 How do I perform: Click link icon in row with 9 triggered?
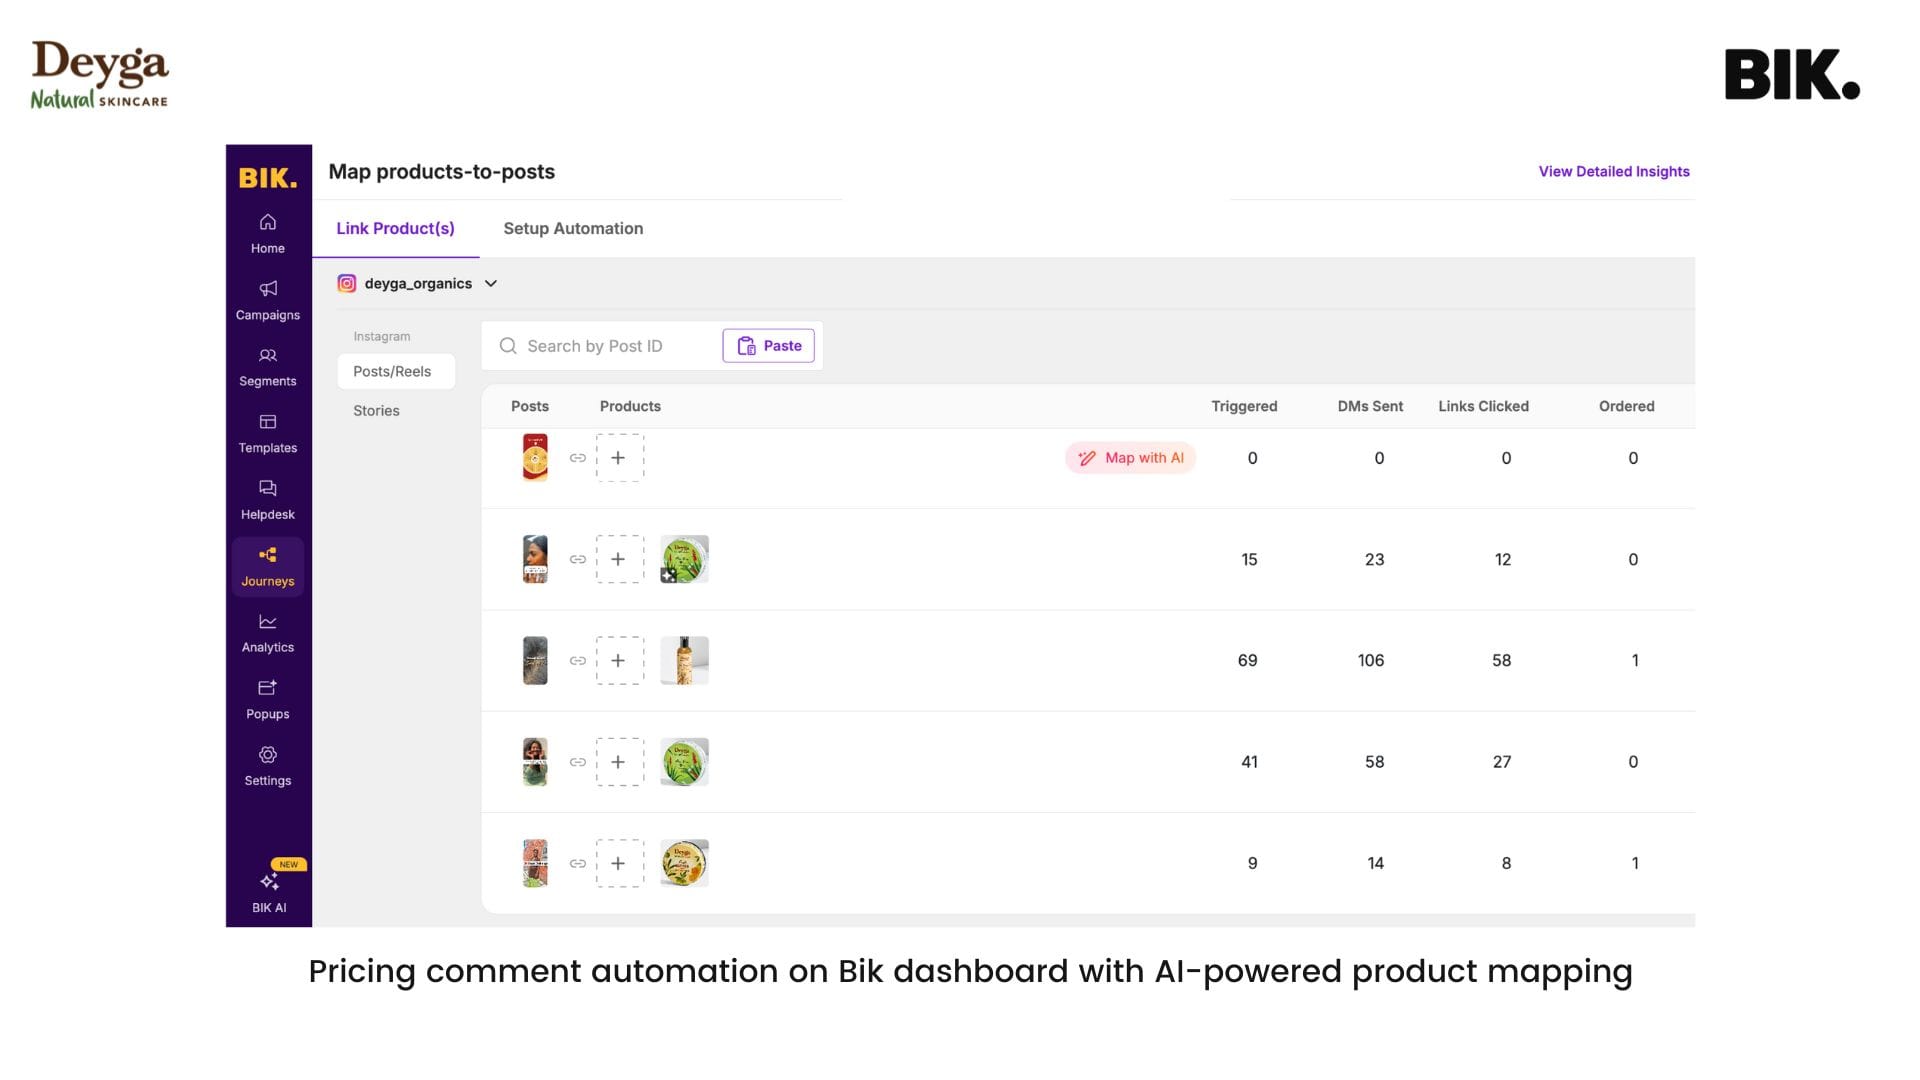pos(578,864)
